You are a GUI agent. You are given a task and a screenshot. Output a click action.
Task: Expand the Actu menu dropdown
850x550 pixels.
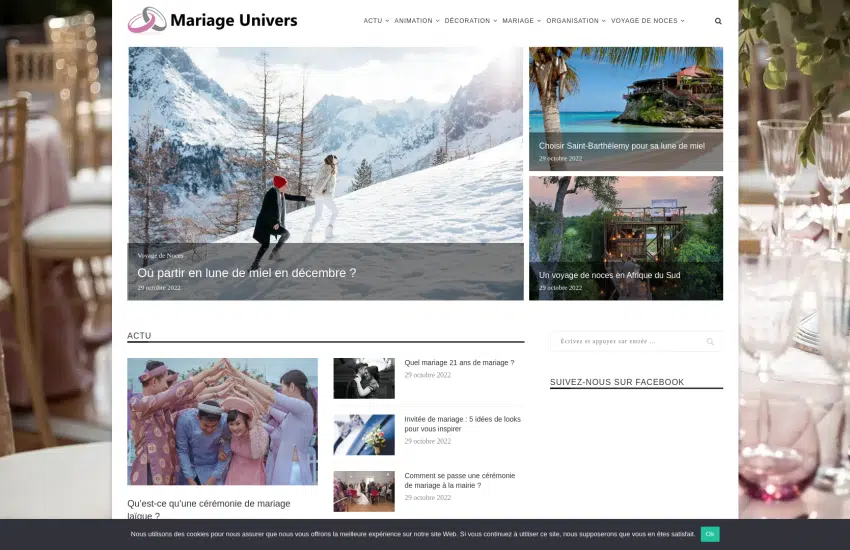[375, 21]
